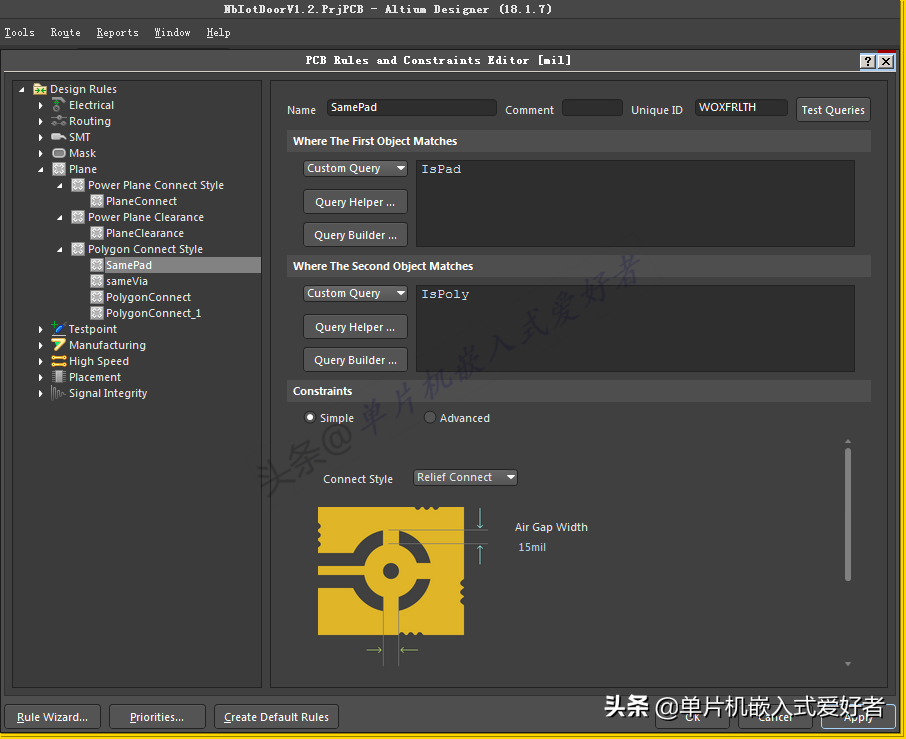This screenshot has width=906, height=739.
Task: Expand the High Speed rules node
Action: click(x=41, y=361)
